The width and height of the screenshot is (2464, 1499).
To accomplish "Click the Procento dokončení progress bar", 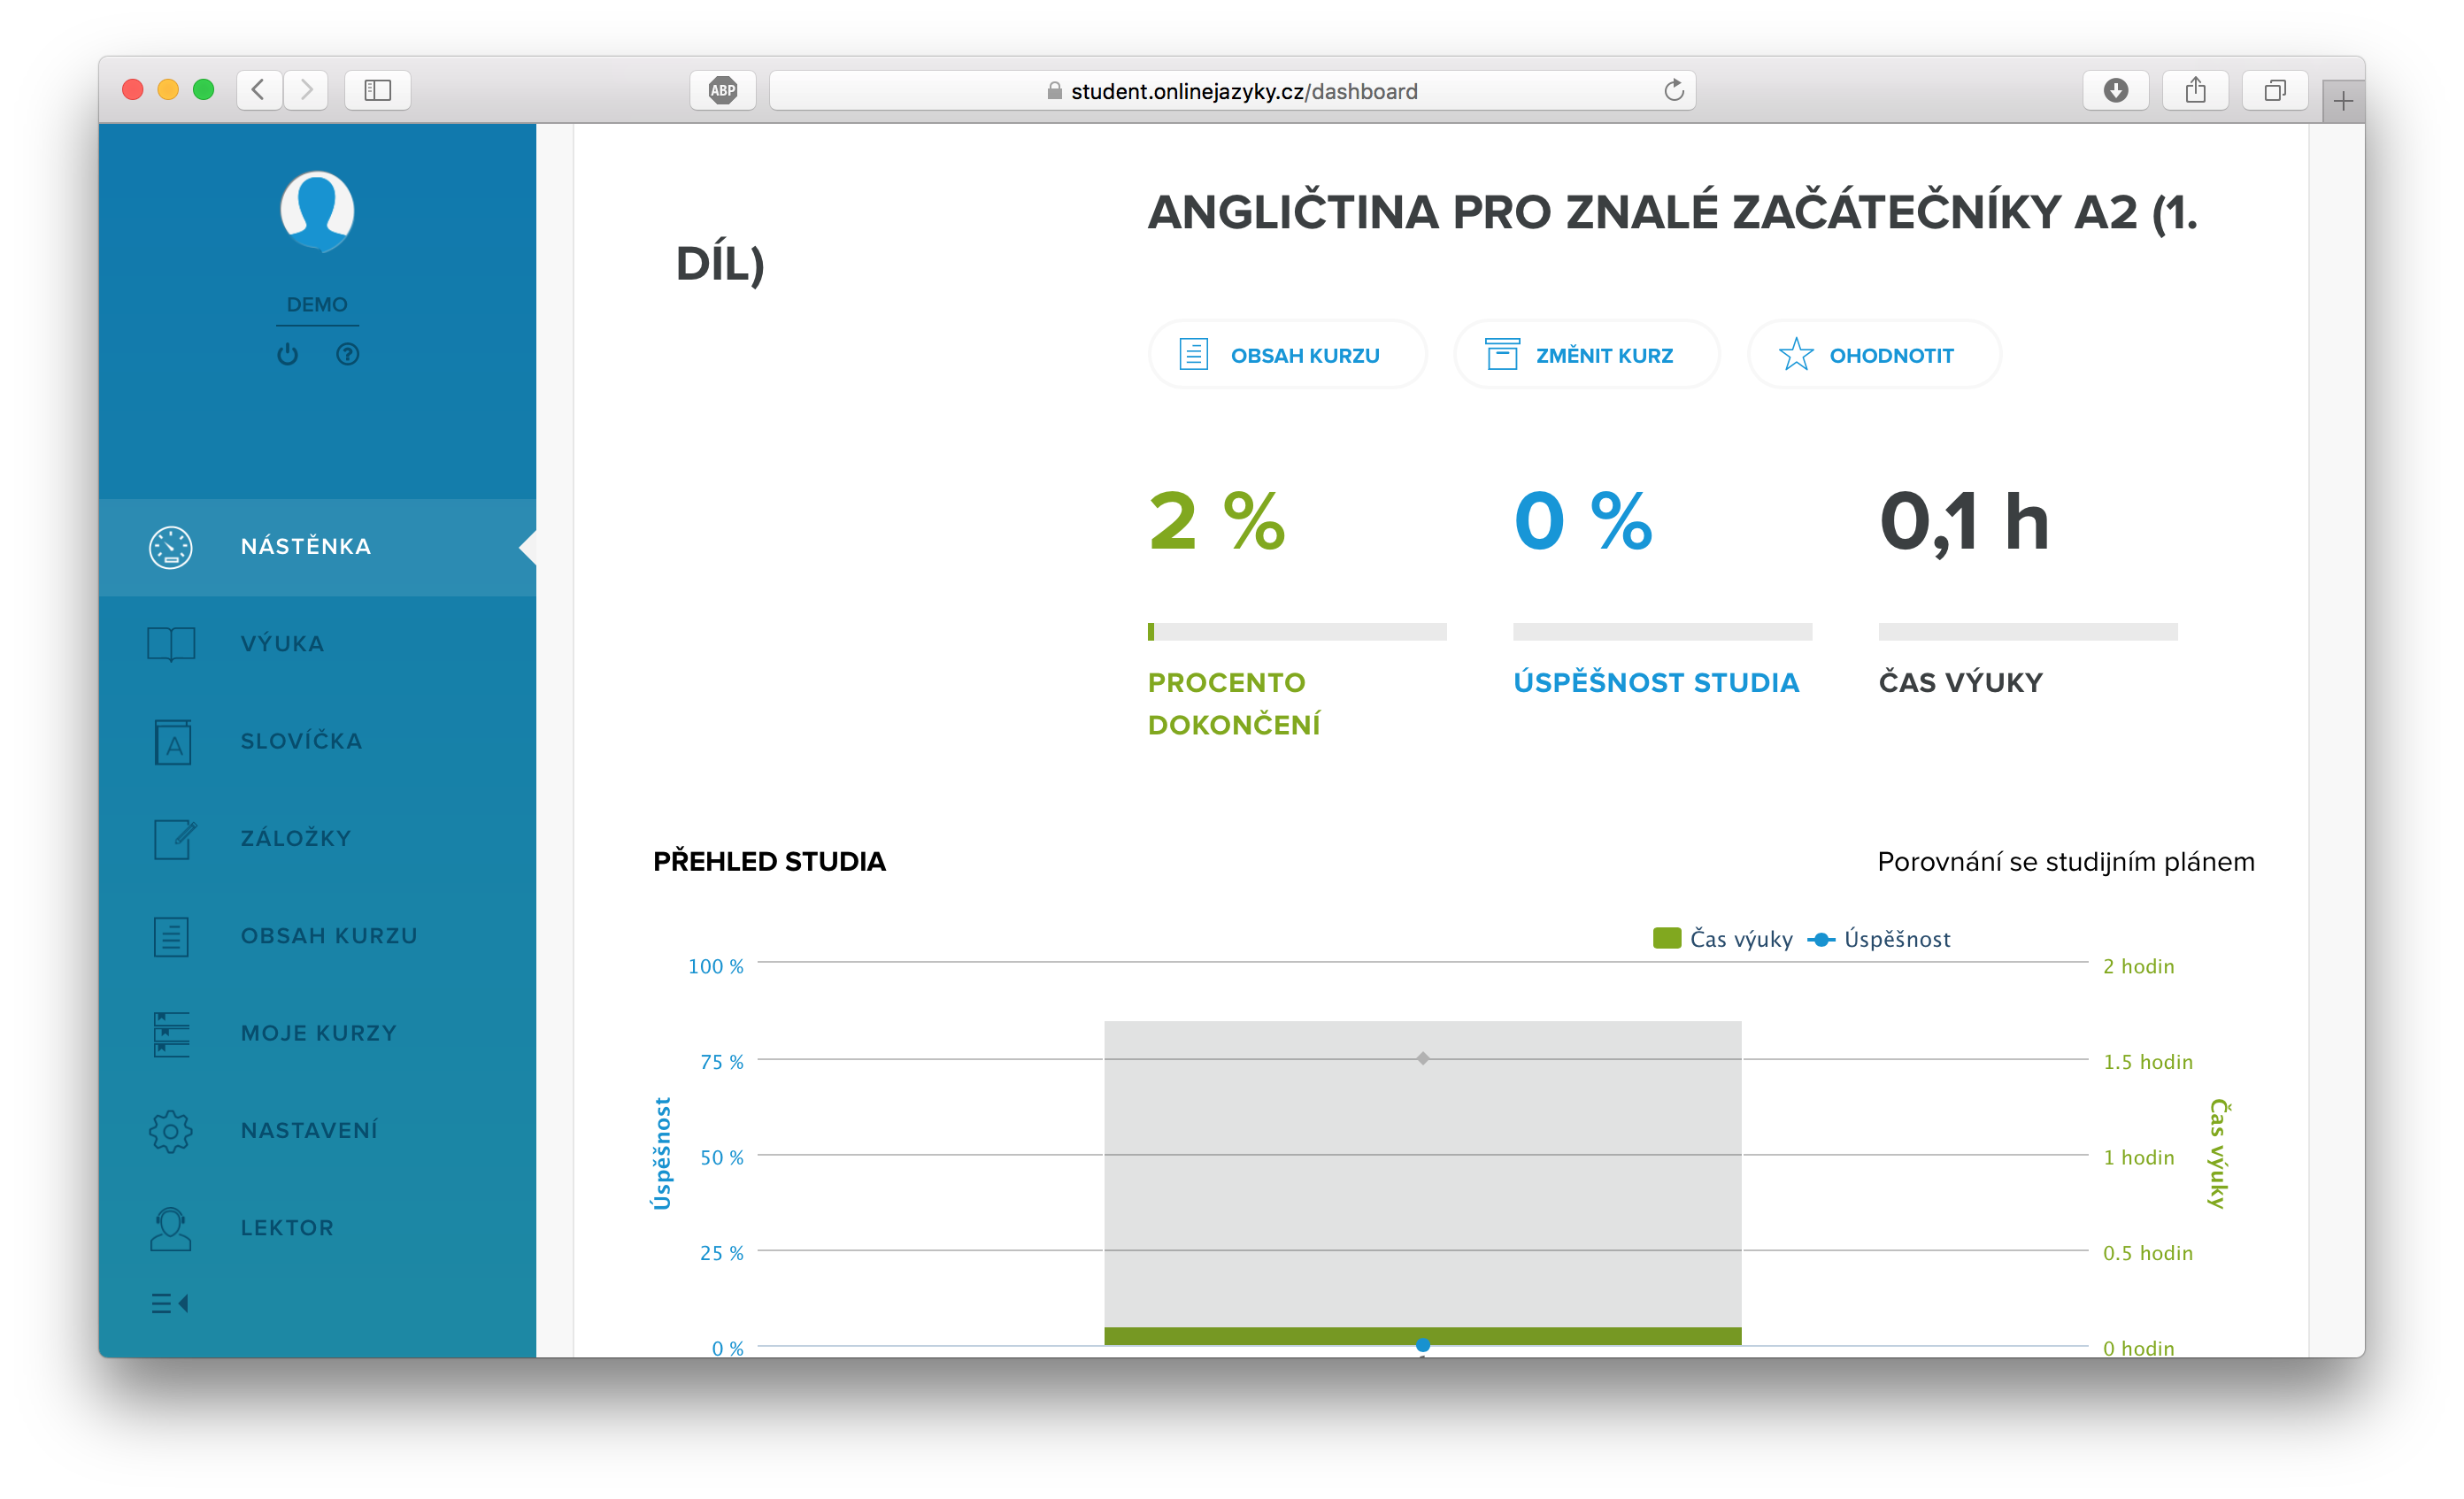I will click(1297, 632).
